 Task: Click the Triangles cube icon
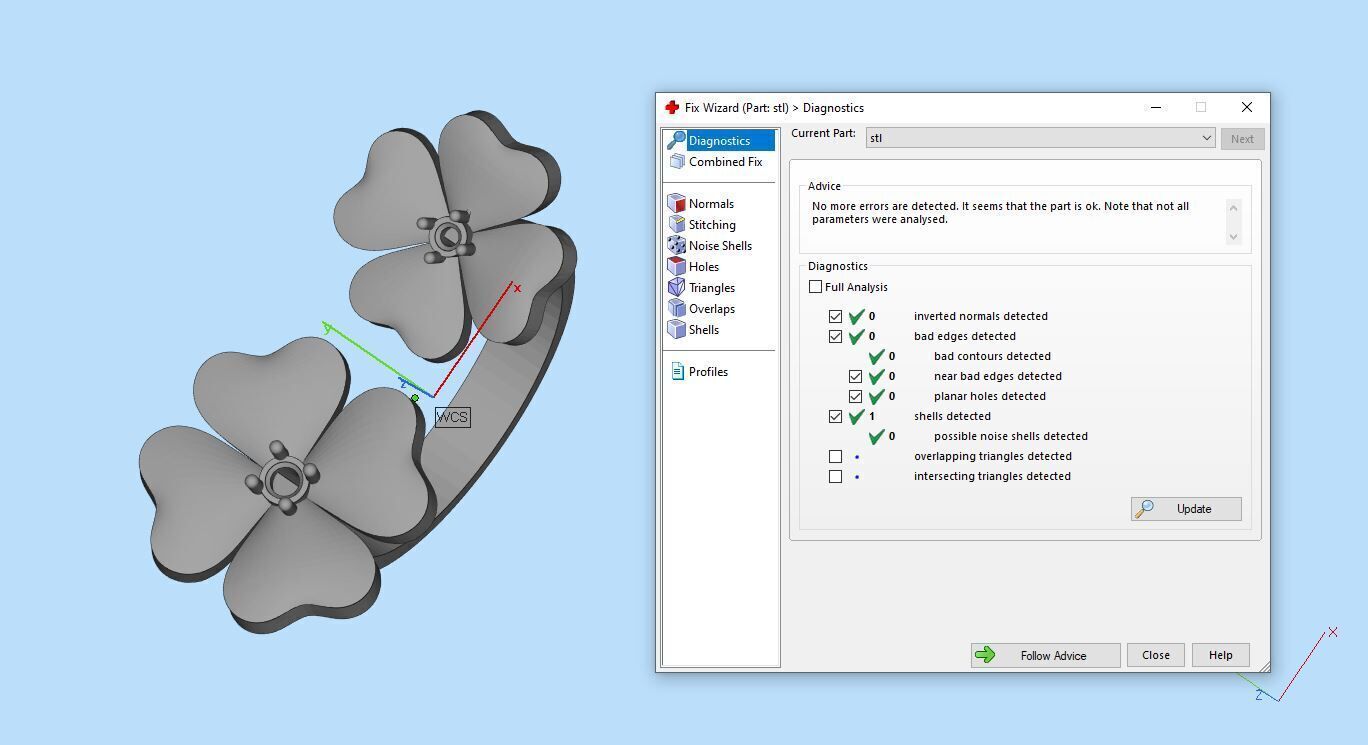point(677,287)
